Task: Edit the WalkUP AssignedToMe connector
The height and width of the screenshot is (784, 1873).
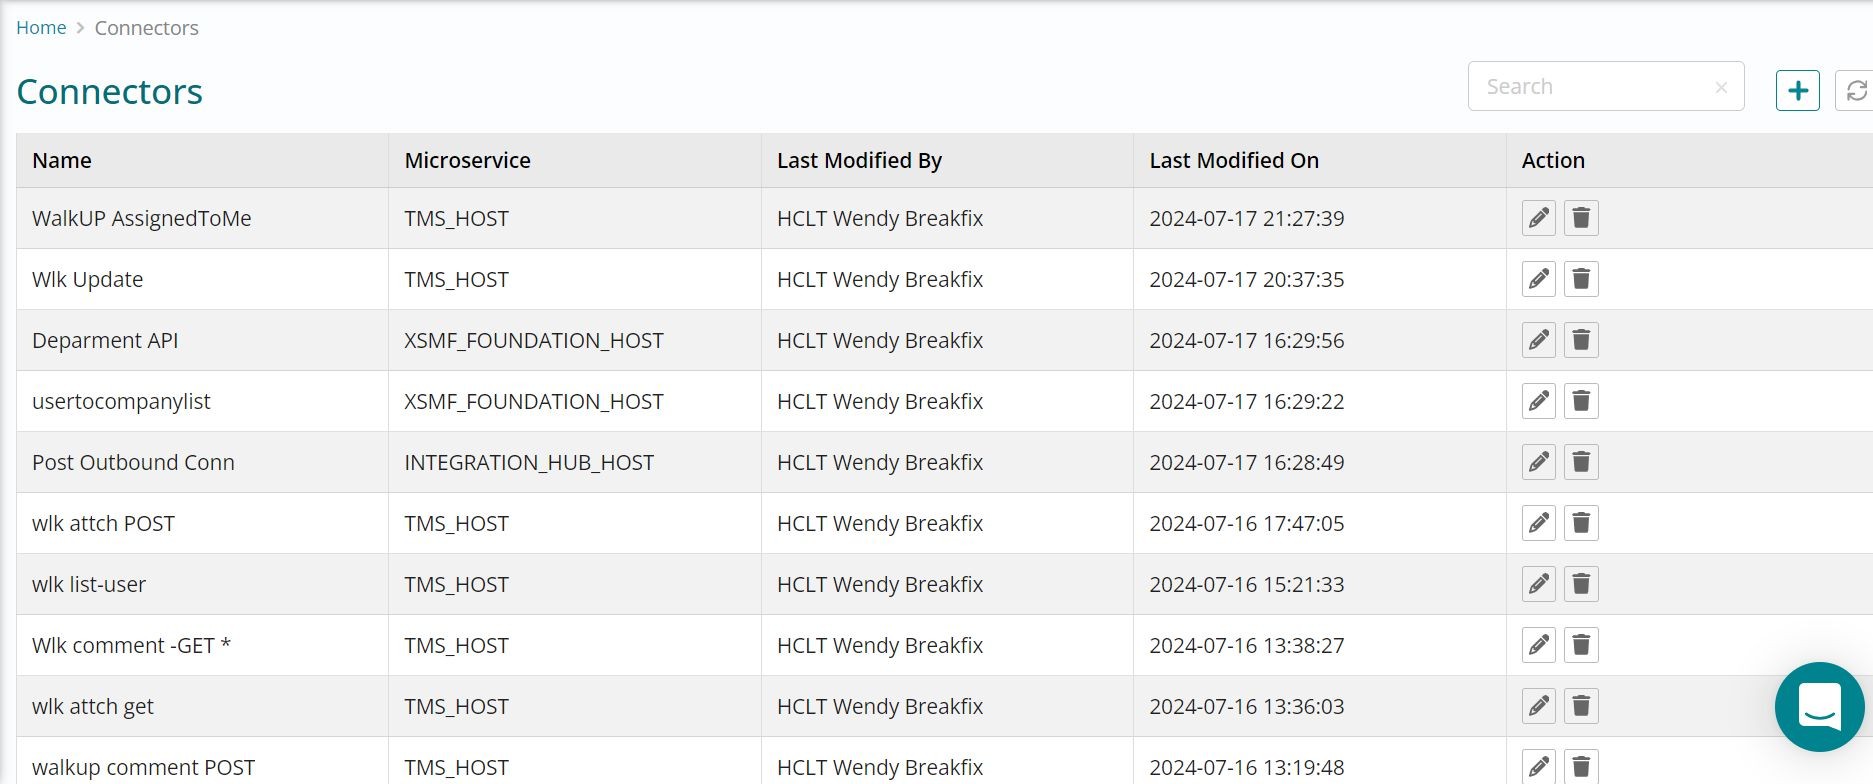Action: [1538, 218]
